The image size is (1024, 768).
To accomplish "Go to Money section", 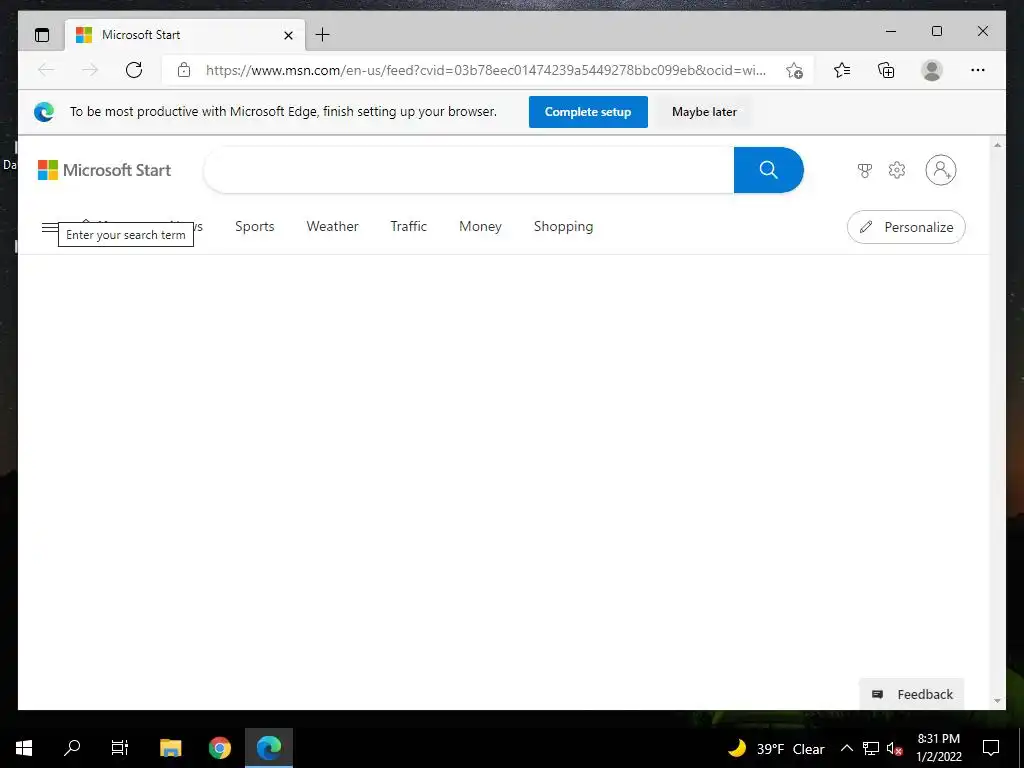I will click(x=480, y=227).
